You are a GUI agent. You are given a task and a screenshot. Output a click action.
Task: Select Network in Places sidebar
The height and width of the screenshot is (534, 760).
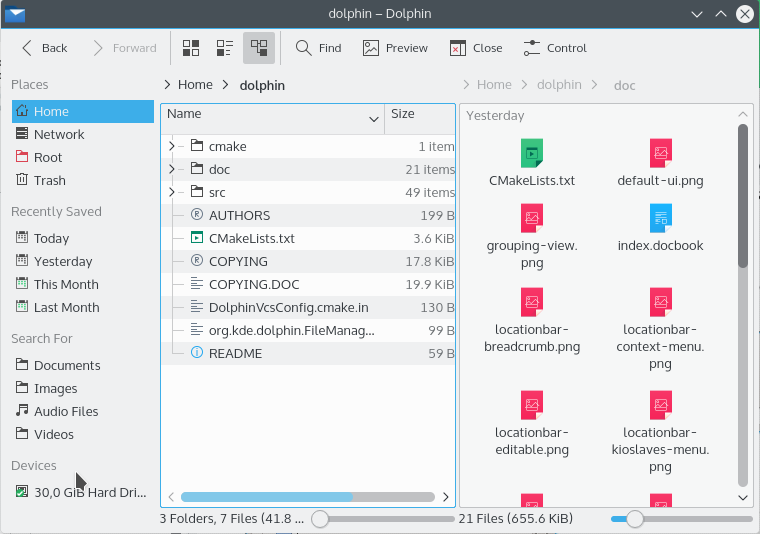[x=59, y=134]
